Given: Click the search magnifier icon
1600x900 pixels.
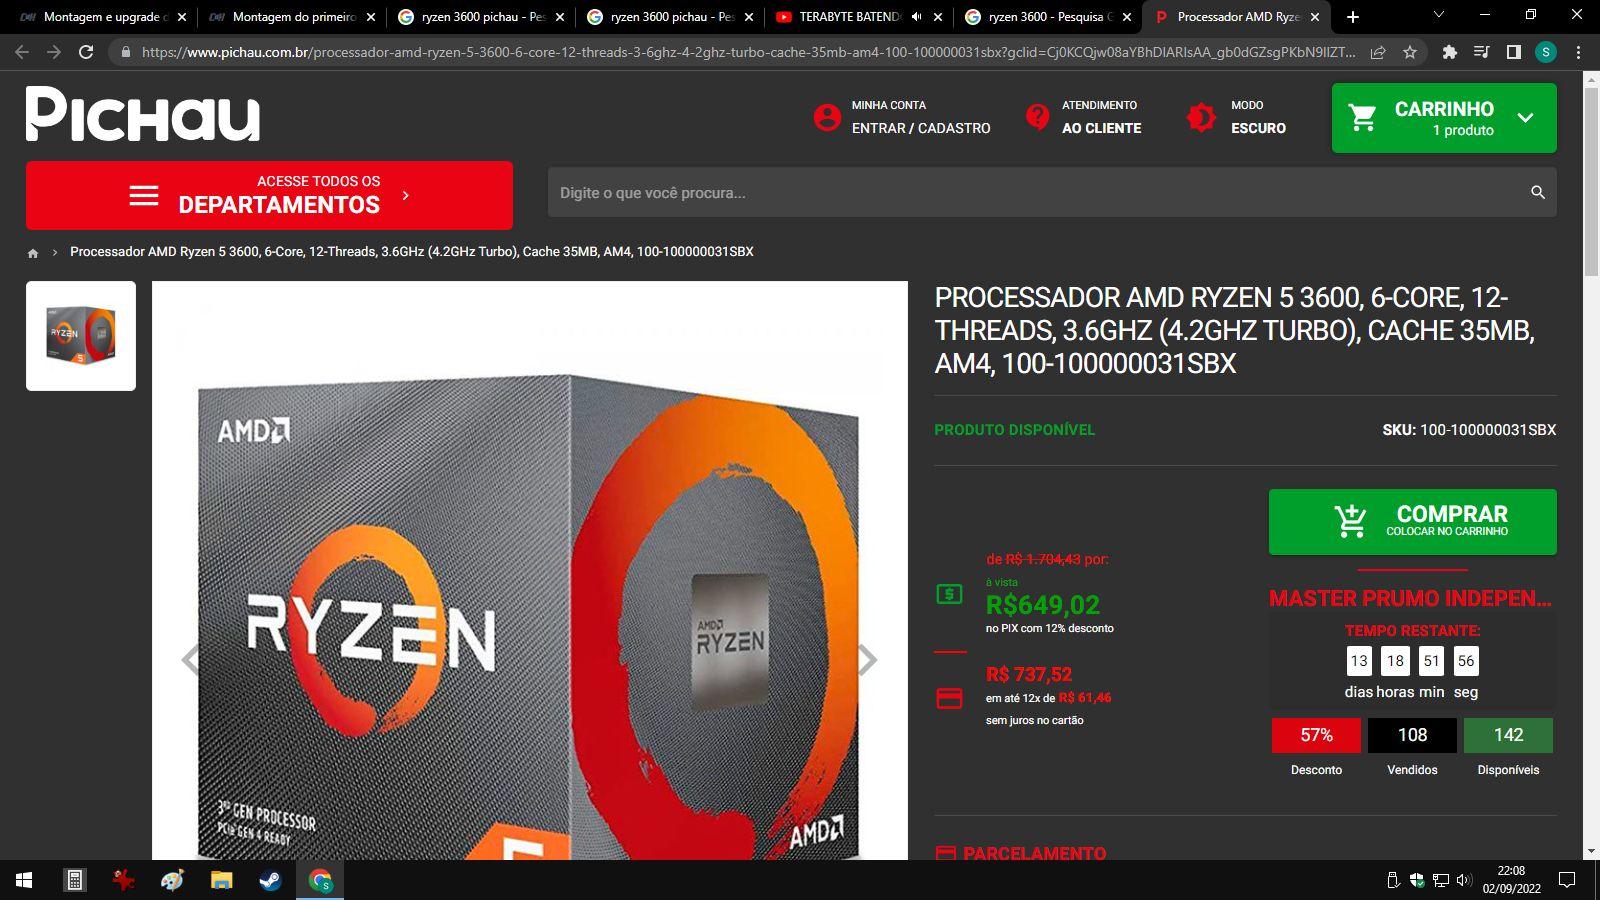Looking at the screenshot, I should (x=1537, y=192).
